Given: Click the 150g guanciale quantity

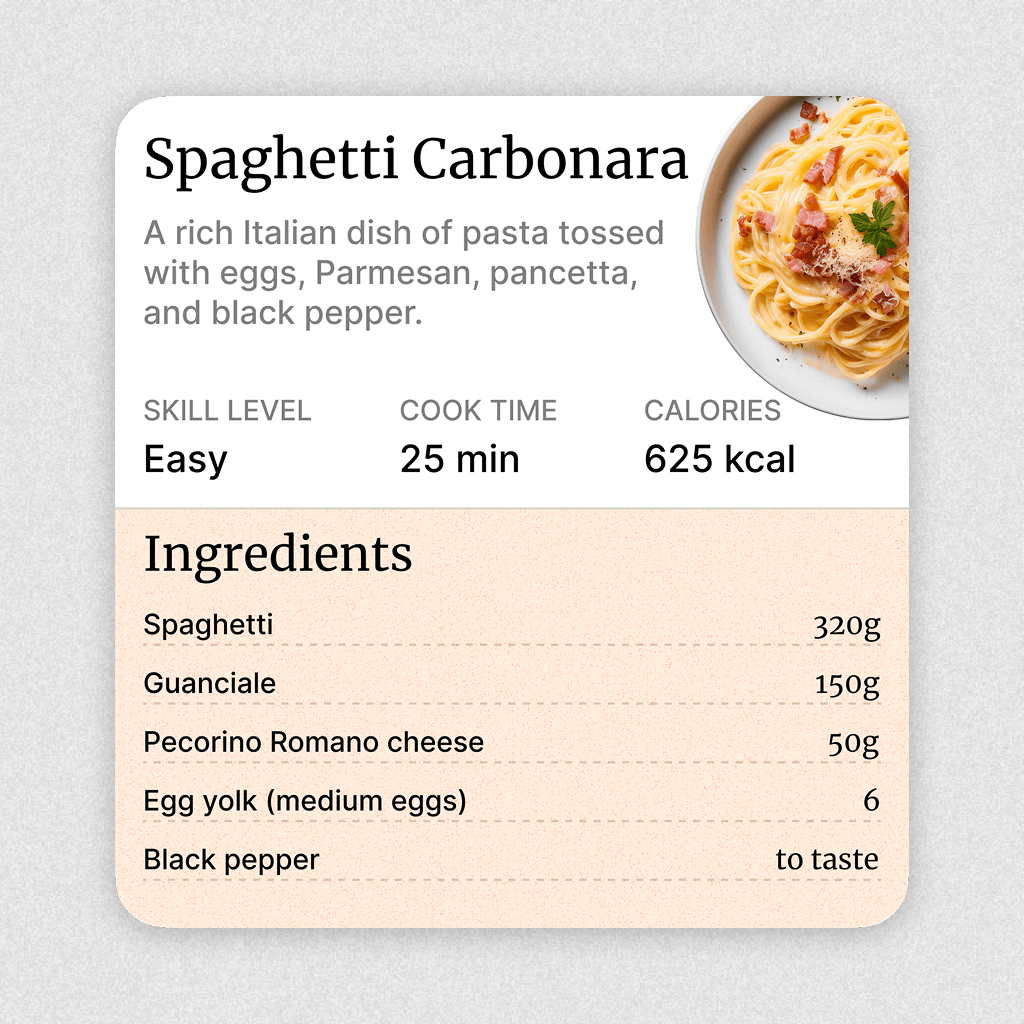Looking at the screenshot, I should click(x=847, y=685).
